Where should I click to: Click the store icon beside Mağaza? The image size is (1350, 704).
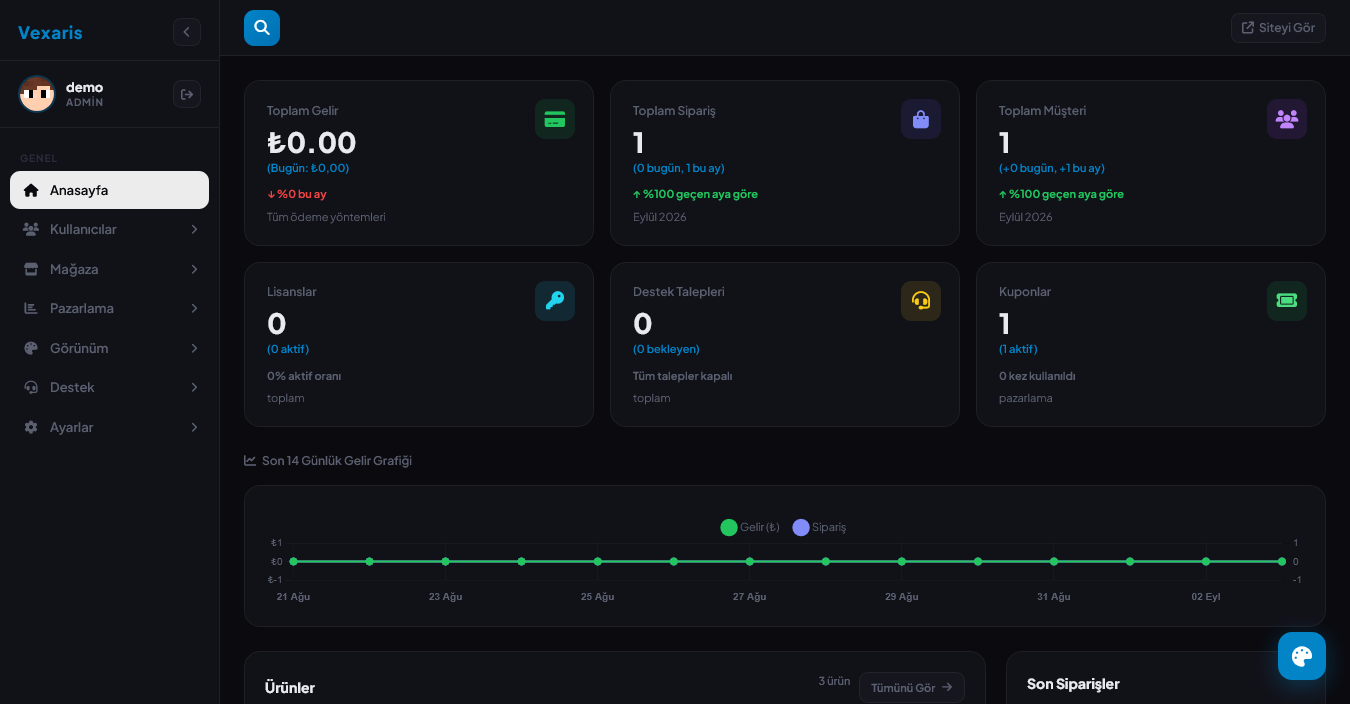point(31,269)
